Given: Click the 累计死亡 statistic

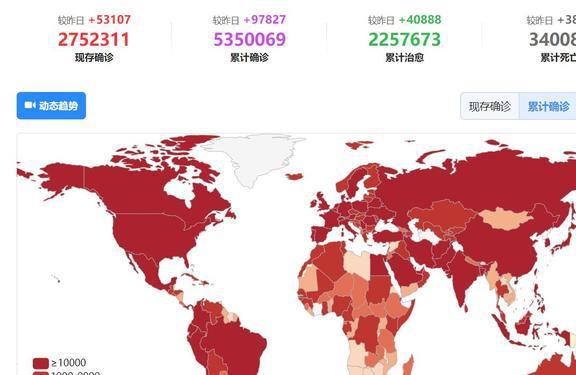Looking at the screenshot, I should [x=552, y=40].
